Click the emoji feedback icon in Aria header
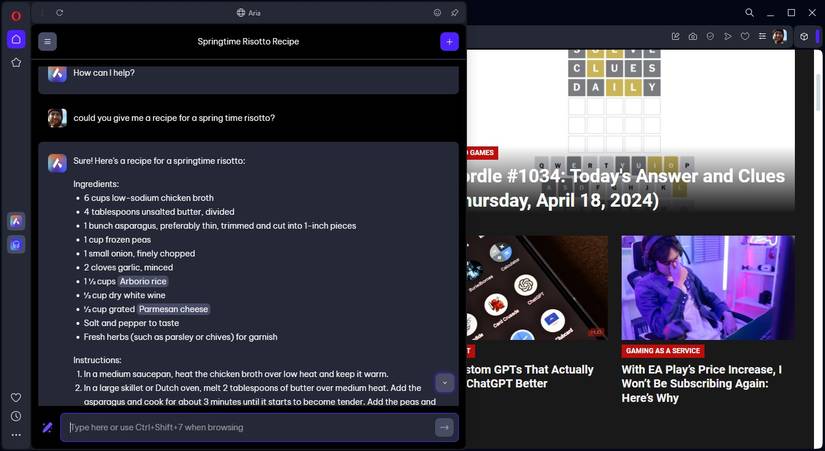Image resolution: width=825 pixels, height=451 pixels. click(x=437, y=13)
